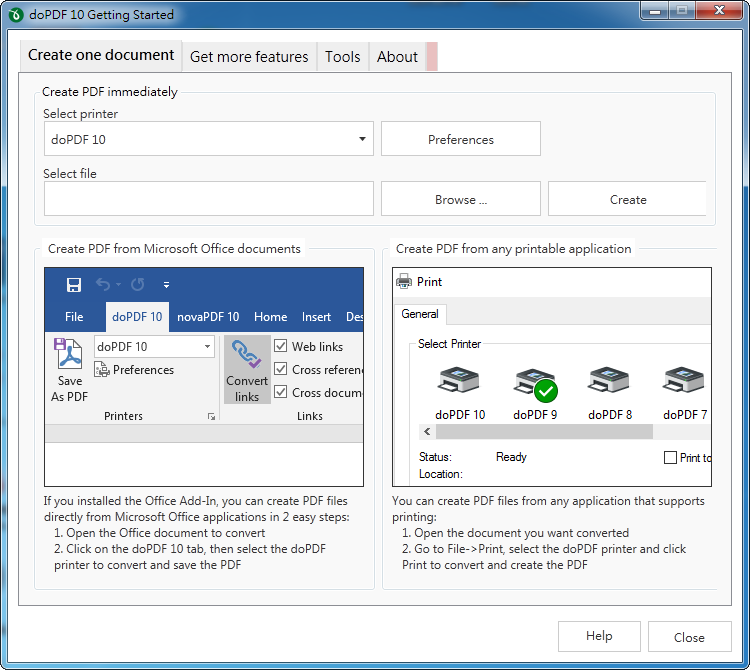Click the Create button
750x670 pixels.
click(627, 199)
